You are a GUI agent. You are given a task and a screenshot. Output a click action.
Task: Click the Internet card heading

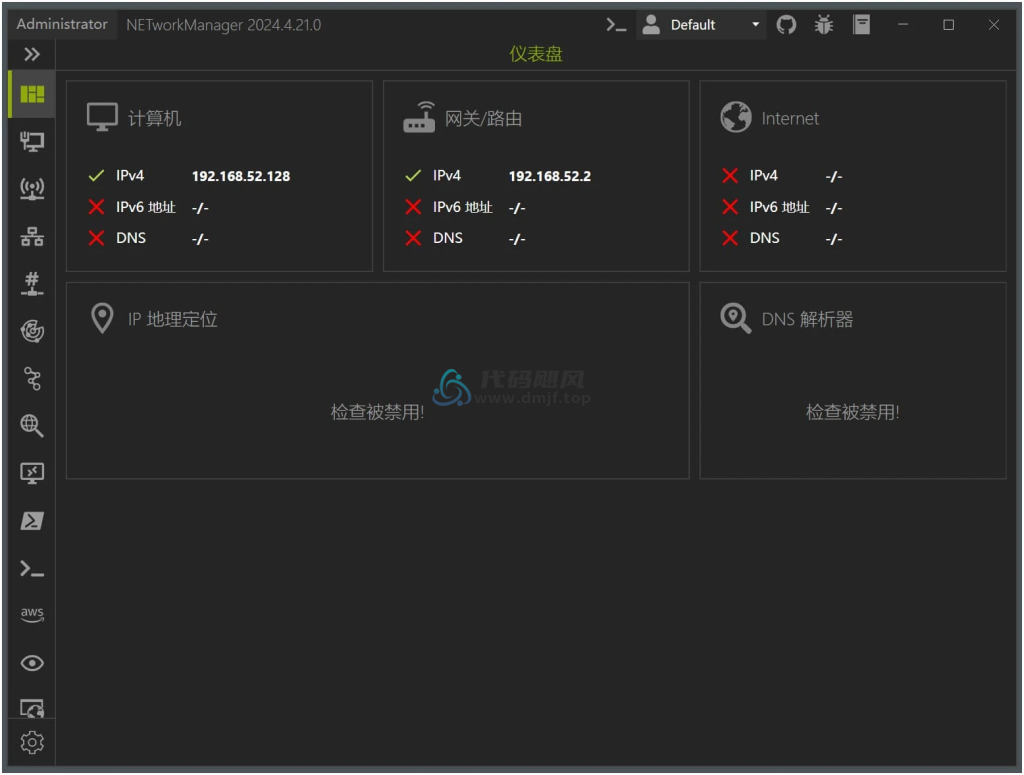(x=790, y=118)
